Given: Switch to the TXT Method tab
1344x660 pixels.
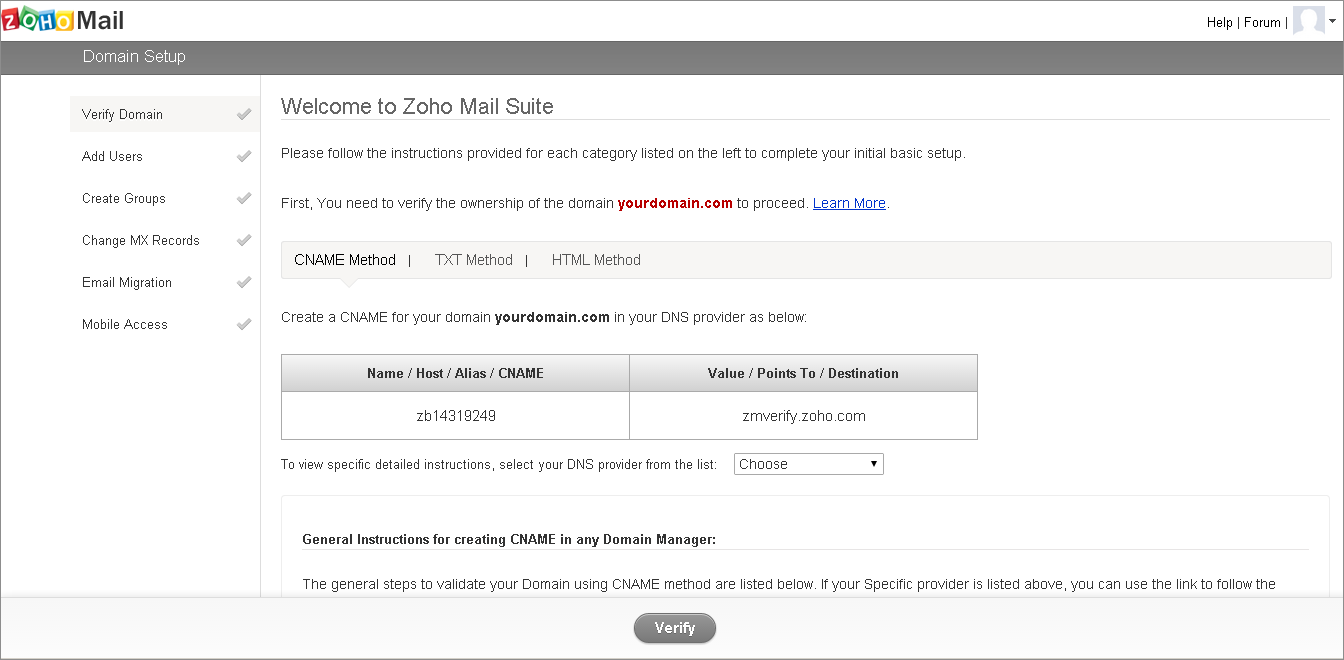Looking at the screenshot, I should 473,260.
